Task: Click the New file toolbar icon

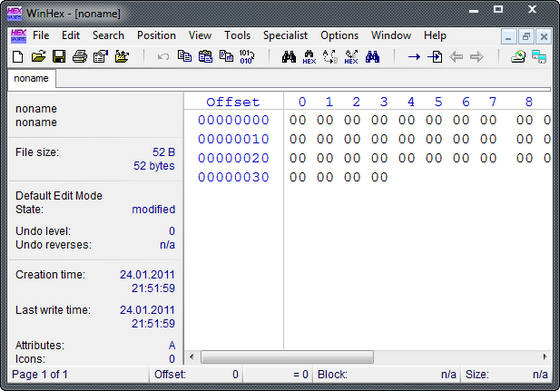Action: pyautogui.click(x=18, y=56)
